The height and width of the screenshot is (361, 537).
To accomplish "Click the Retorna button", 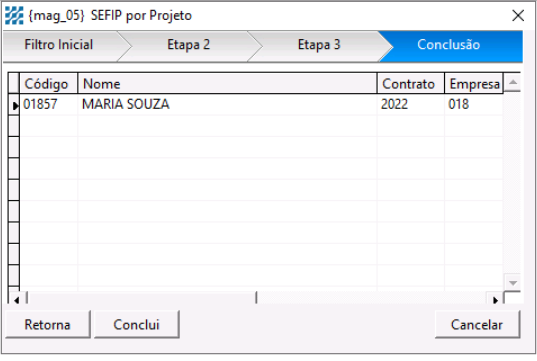I will 48,324.
